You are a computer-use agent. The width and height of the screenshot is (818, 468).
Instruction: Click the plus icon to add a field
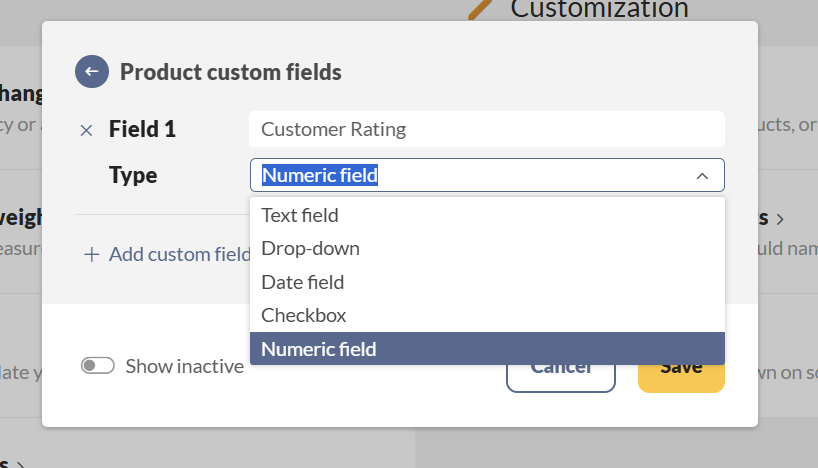92,255
